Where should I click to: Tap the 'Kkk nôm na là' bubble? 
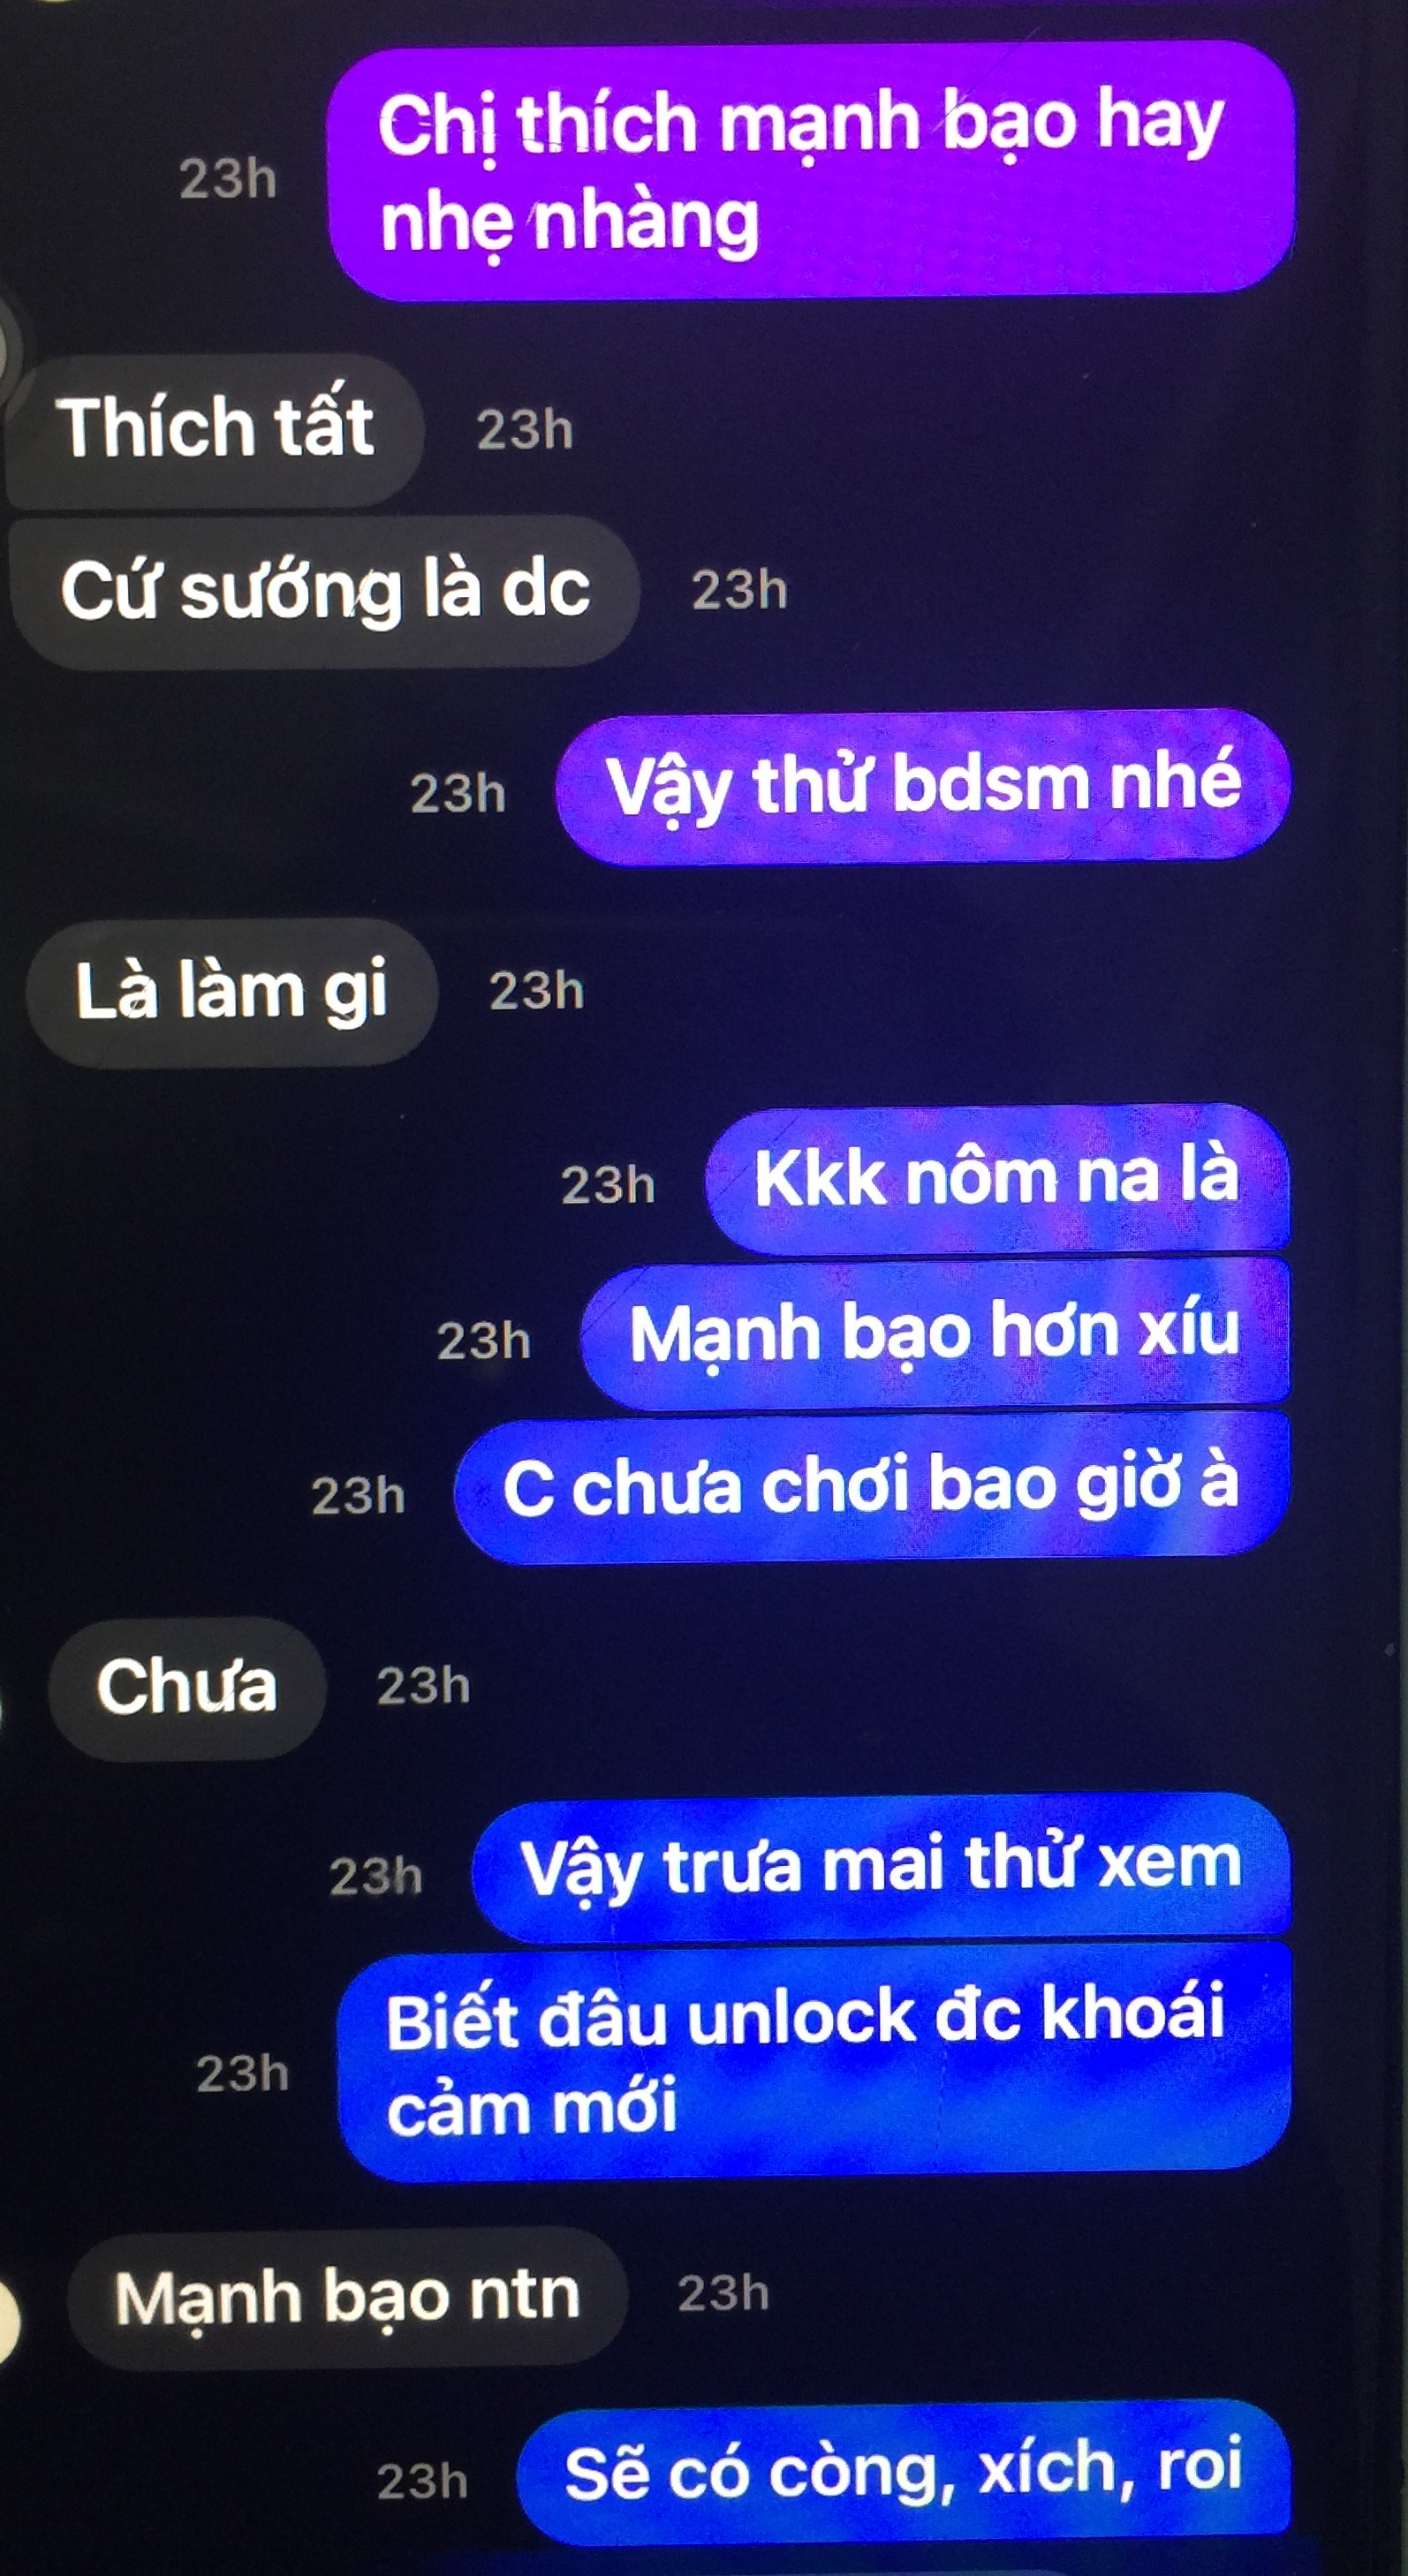997,1178
